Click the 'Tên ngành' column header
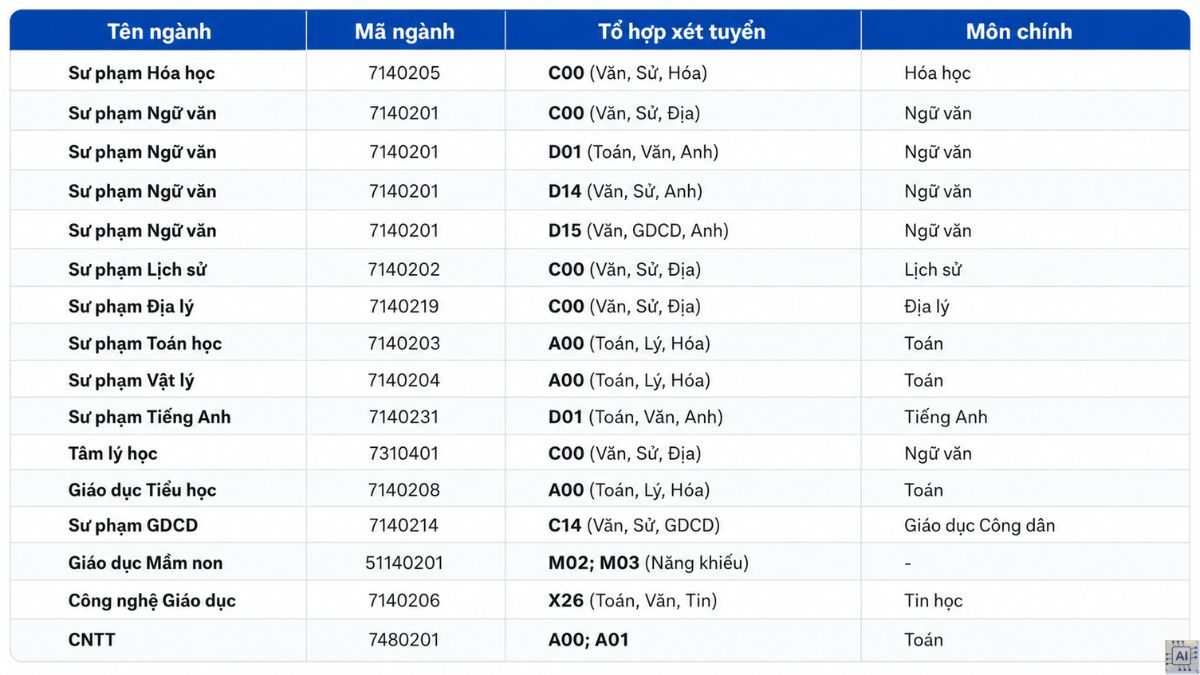Image resolution: width=1200 pixels, height=675 pixels. 159,31
